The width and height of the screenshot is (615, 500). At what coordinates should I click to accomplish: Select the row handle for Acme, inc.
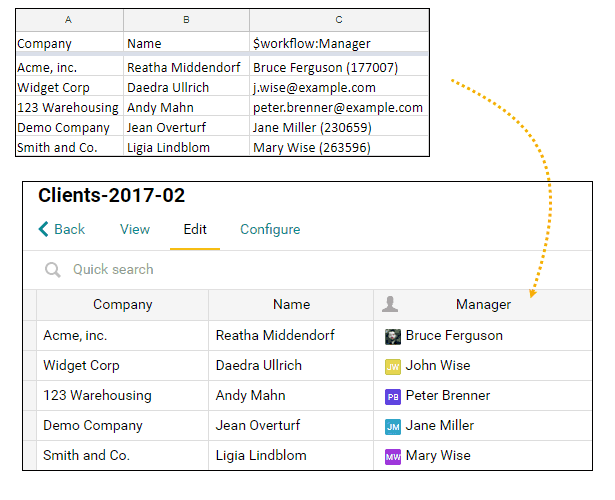tap(30, 336)
